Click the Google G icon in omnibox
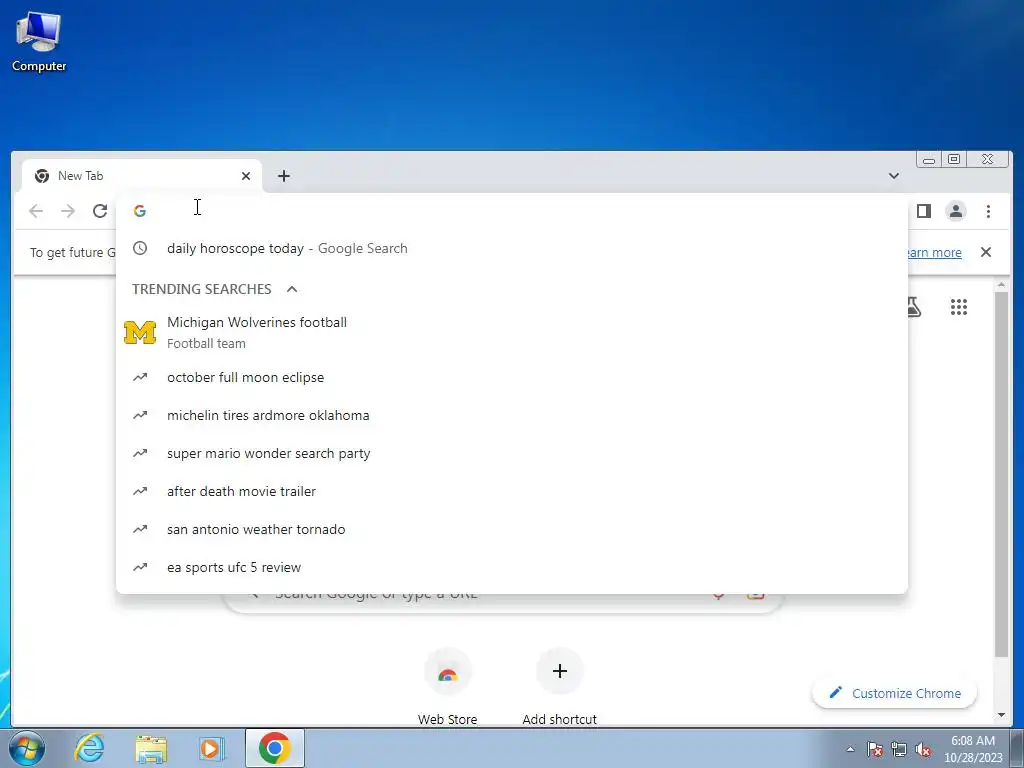 point(140,211)
